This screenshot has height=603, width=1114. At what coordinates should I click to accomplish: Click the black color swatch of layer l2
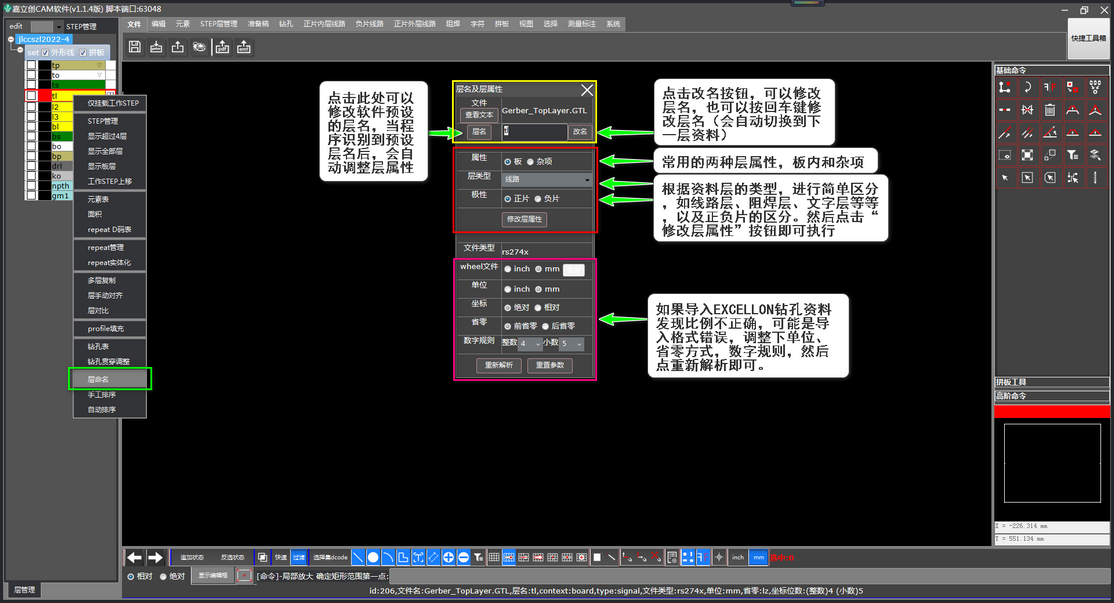coord(44,107)
